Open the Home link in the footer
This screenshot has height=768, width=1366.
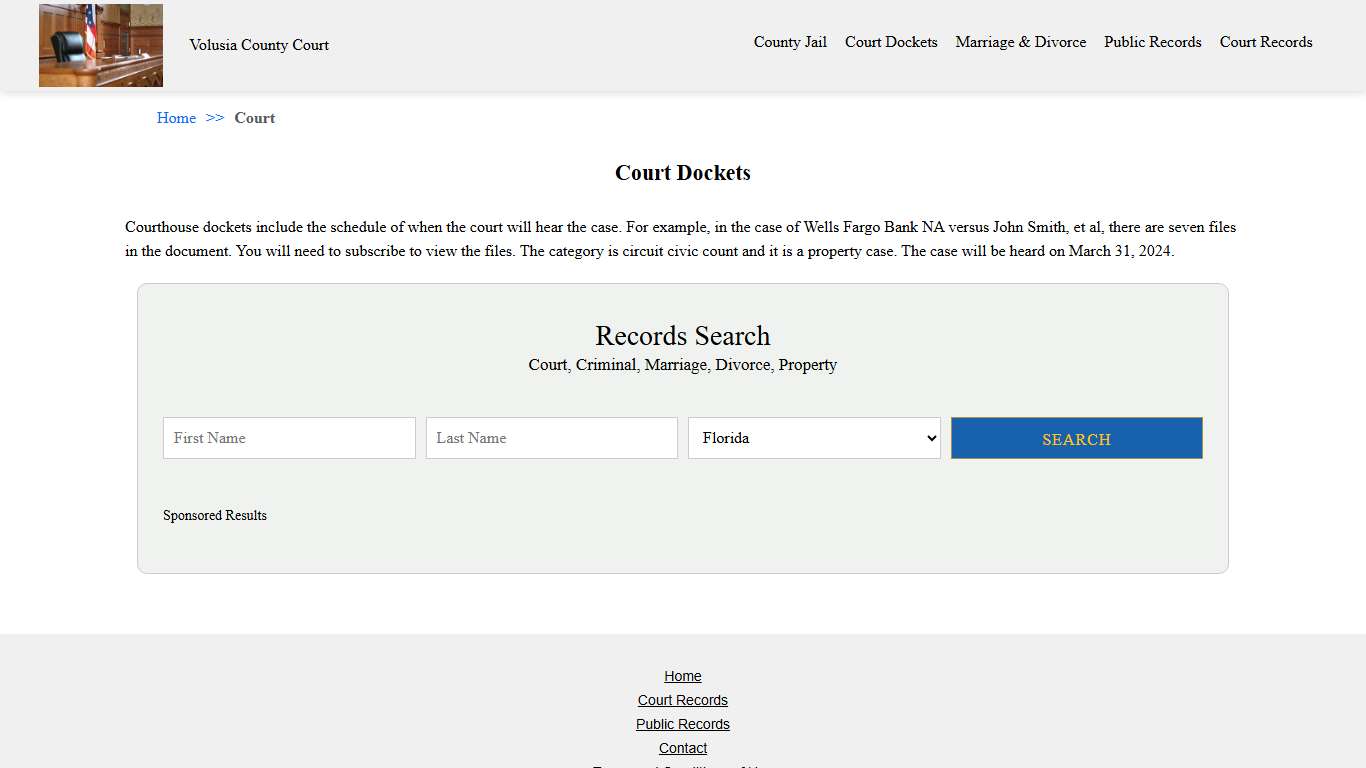[683, 676]
